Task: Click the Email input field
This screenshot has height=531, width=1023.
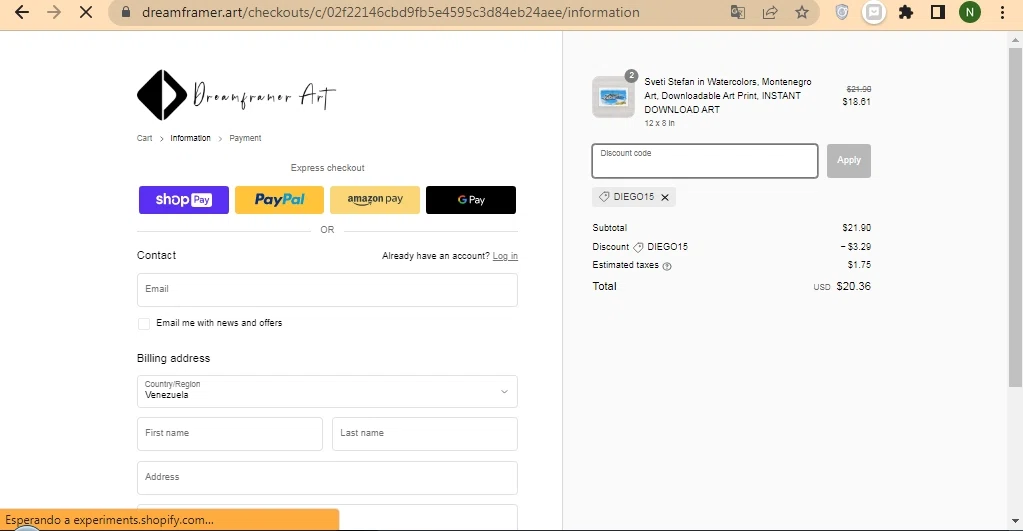Action: coord(328,290)
